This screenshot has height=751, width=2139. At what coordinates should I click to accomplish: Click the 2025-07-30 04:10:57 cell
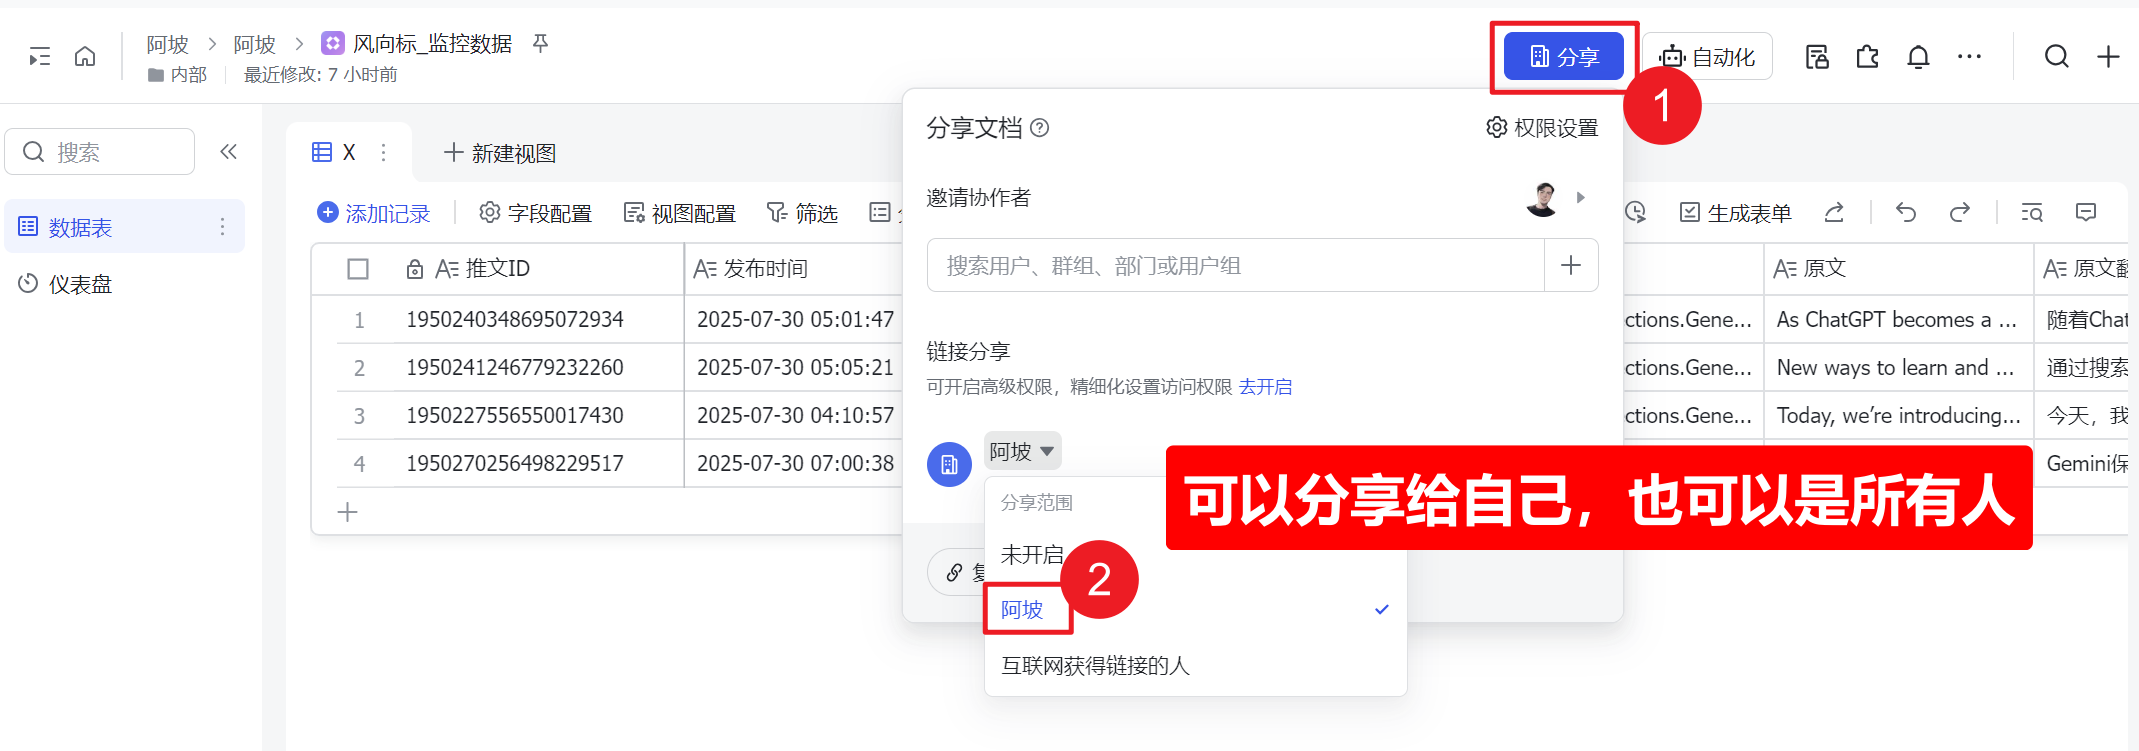coord(795,416)
